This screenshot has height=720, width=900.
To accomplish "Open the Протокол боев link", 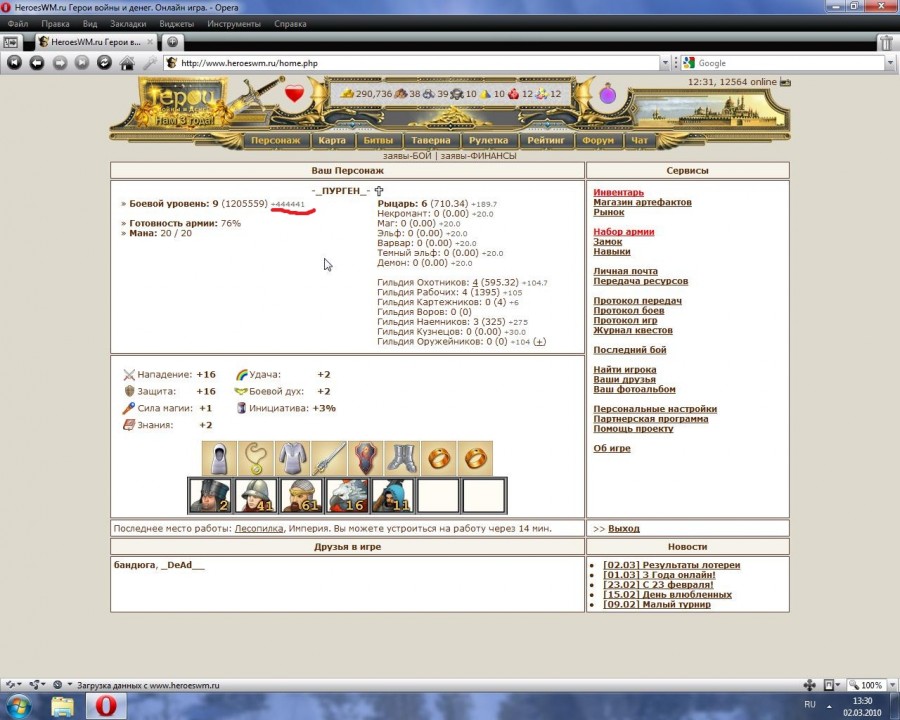I will pyautogui.click(x=629, y=311).
